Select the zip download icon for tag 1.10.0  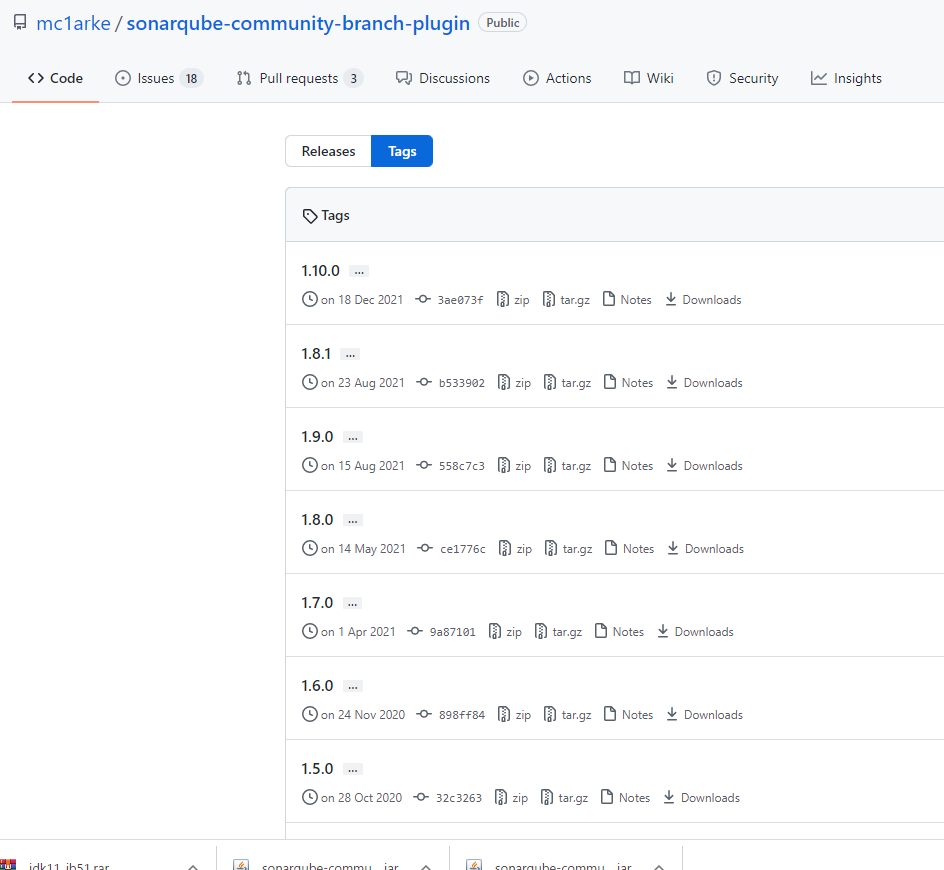503,299
